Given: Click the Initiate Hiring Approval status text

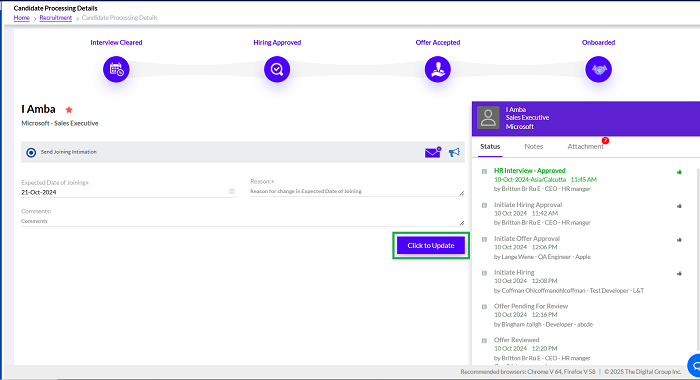Looking at the screenshot, I should [528, 205].
